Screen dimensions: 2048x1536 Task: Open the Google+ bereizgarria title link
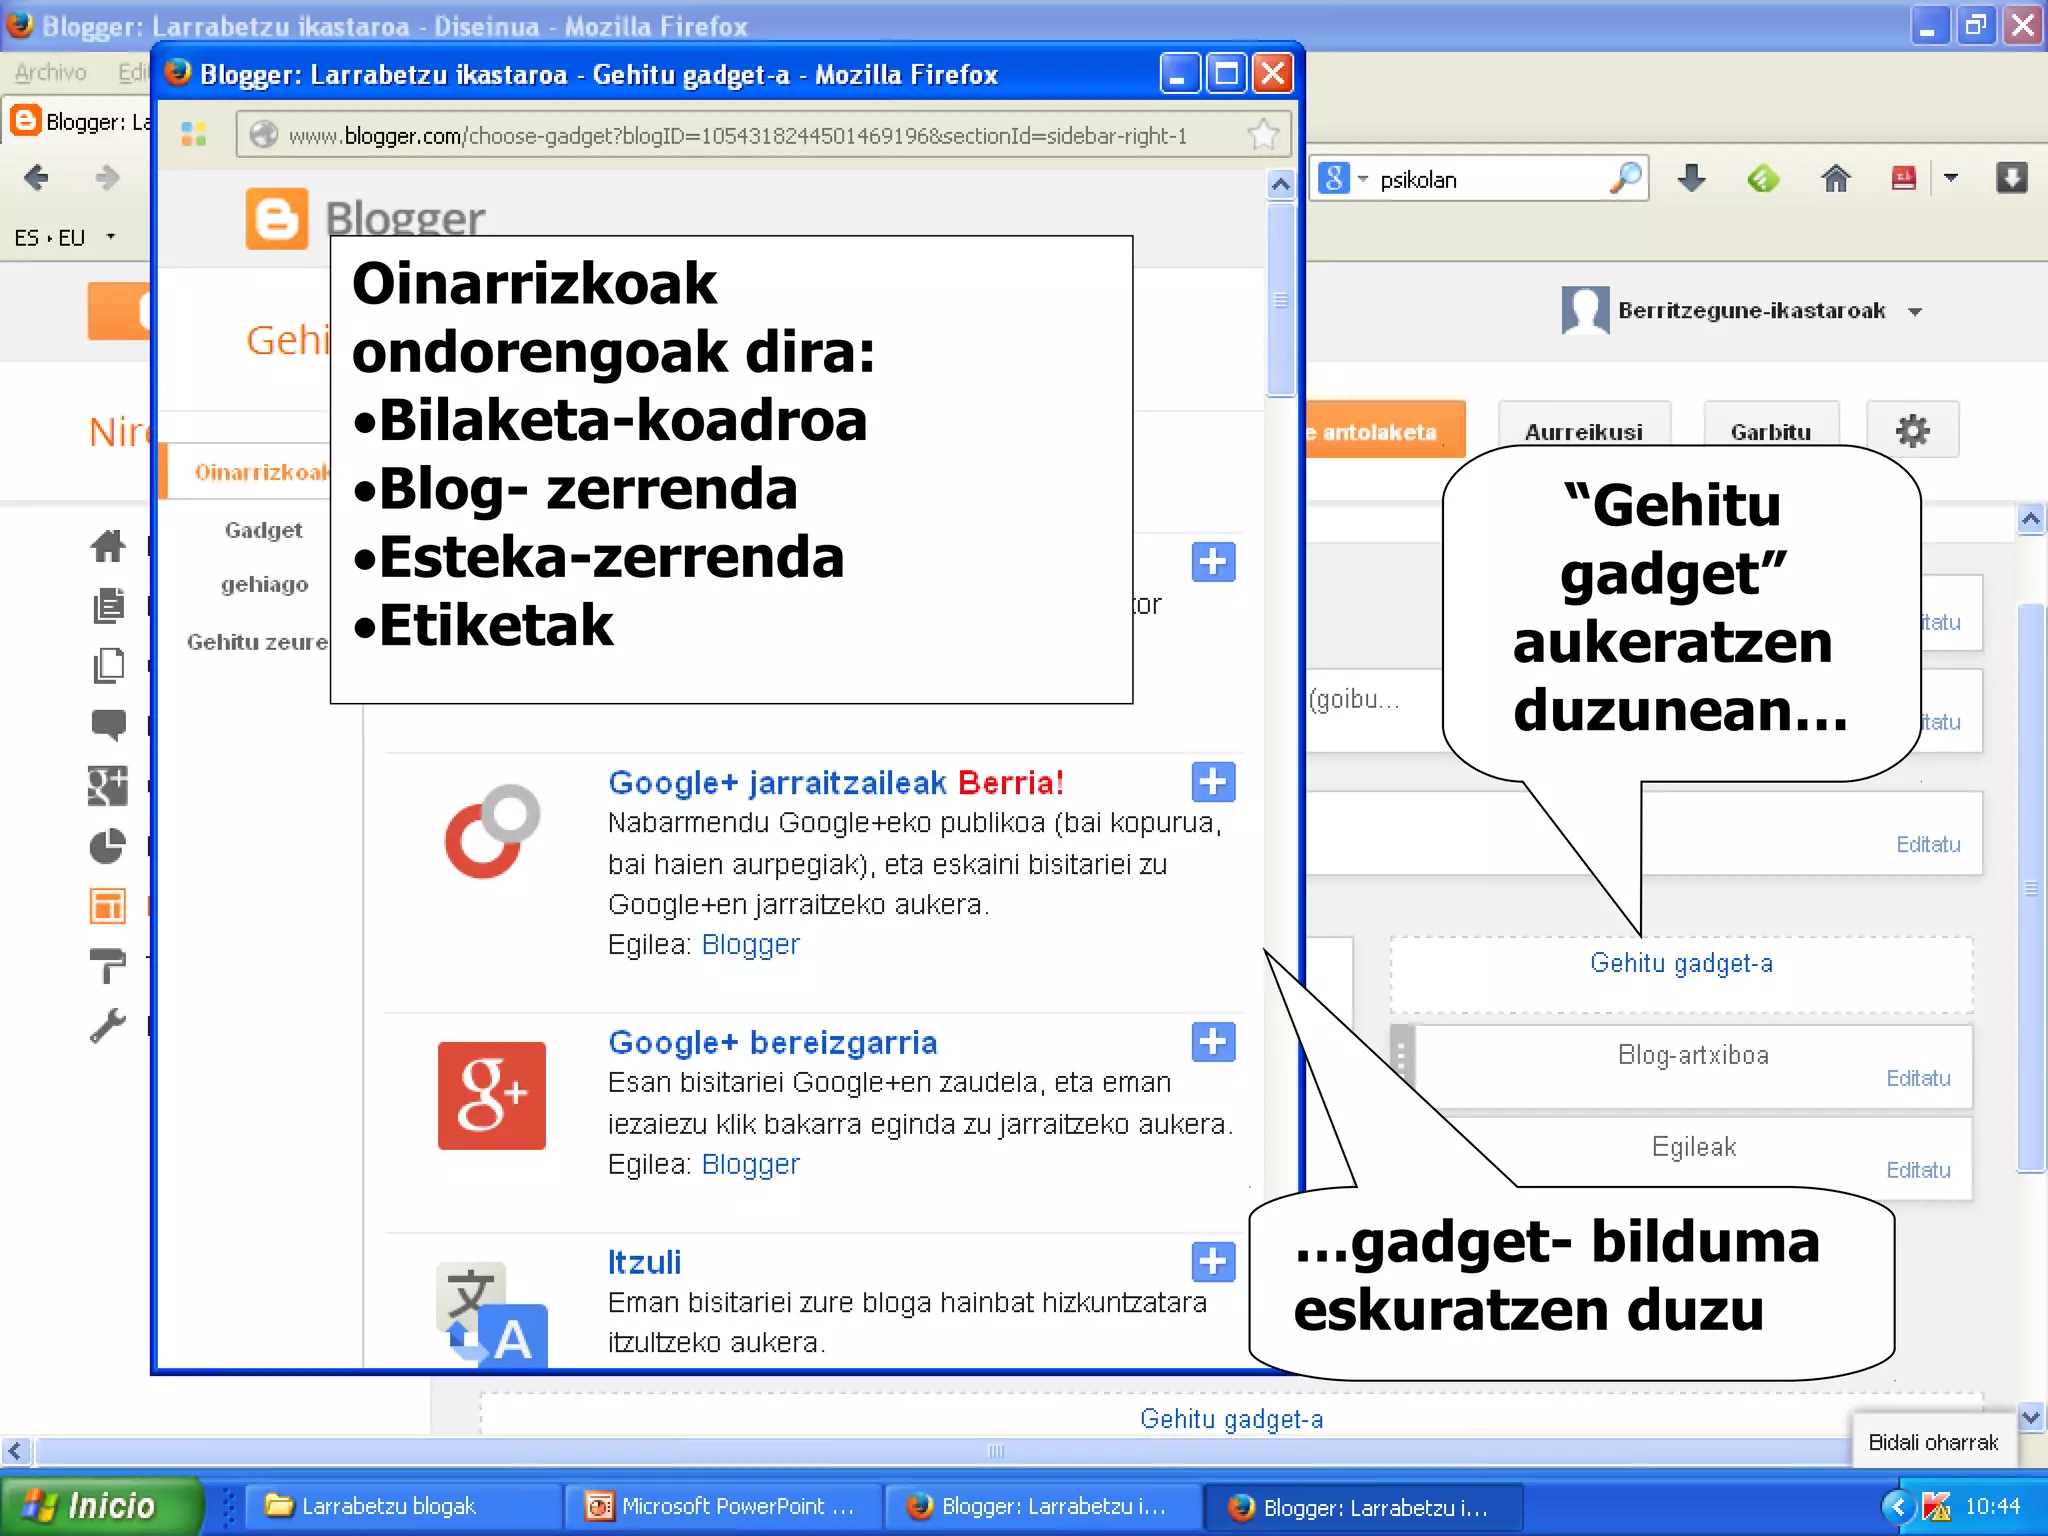(x=772, y=1042)
